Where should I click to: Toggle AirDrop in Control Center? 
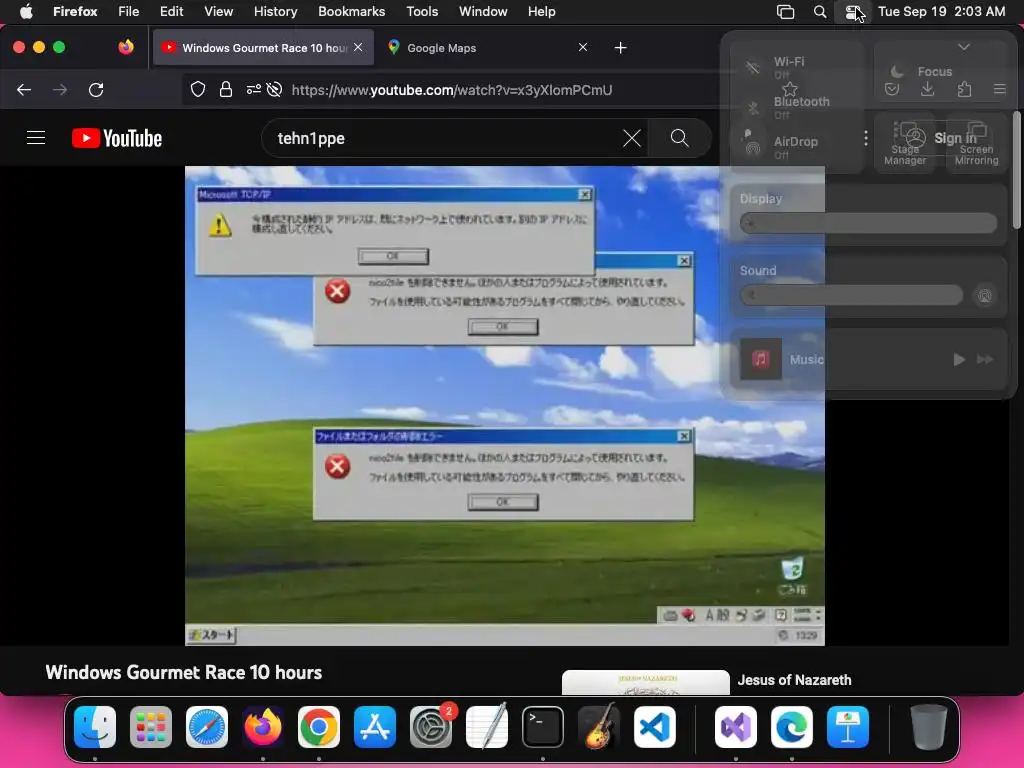pos(753,148)
